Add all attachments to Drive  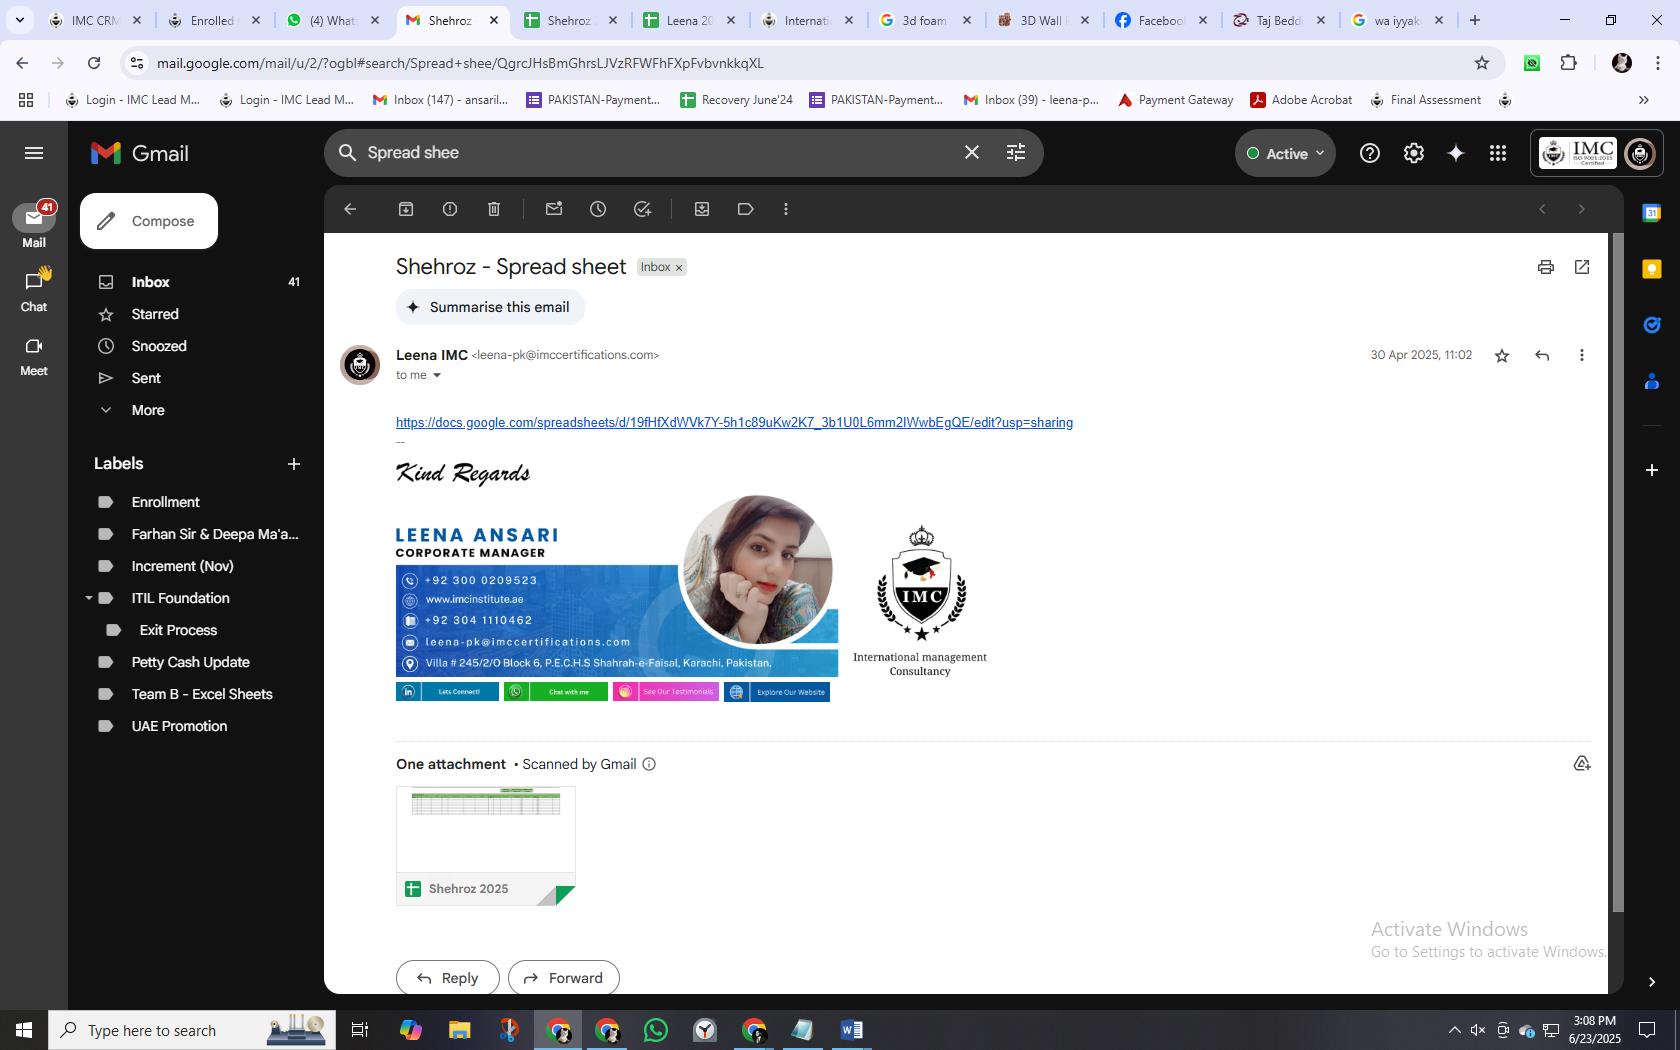pos(1582,764)
